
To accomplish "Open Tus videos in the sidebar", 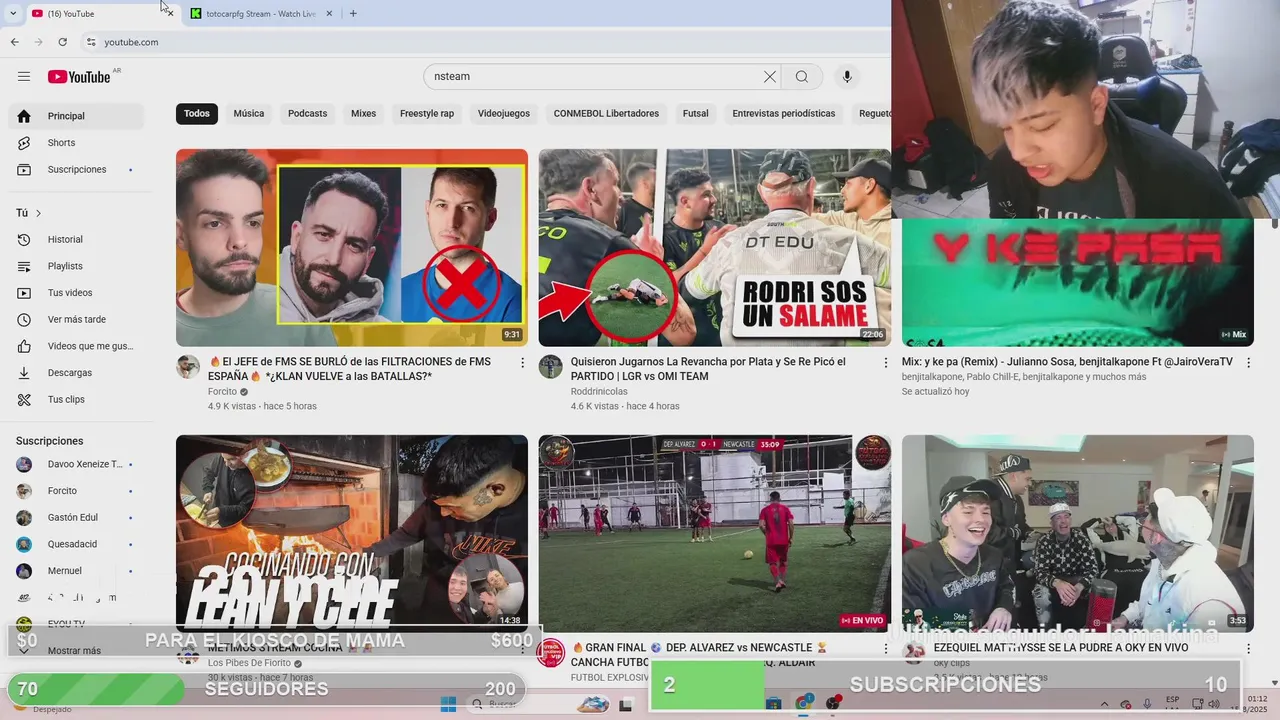I will (x=76, y=293).
